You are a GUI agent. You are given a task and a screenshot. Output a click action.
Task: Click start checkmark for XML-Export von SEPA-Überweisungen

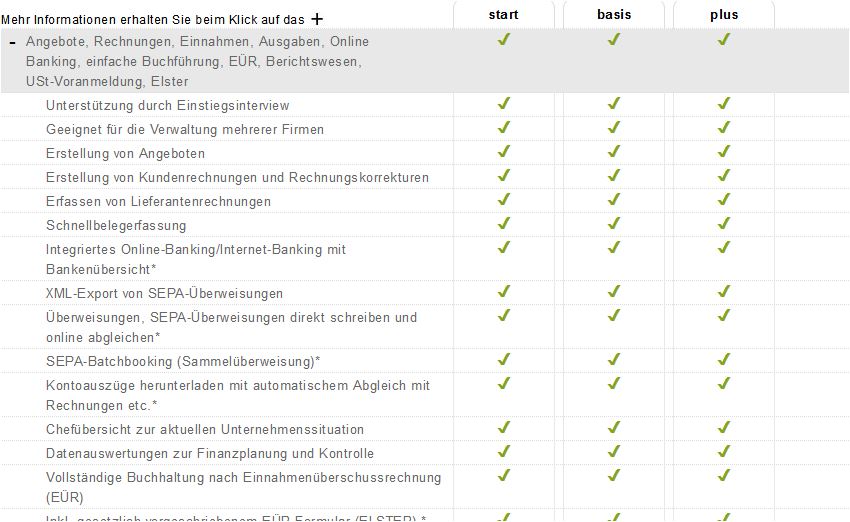point(504,291)
